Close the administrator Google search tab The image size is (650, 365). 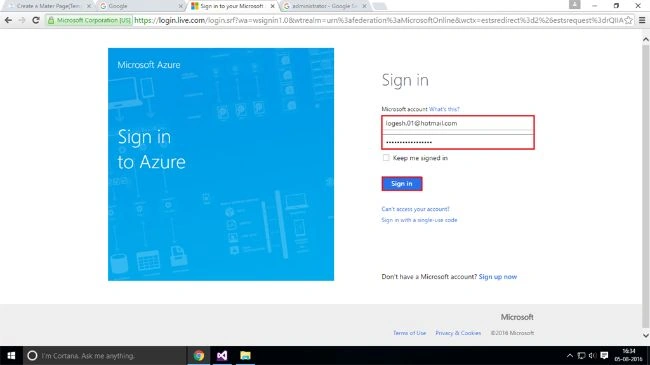click(364, 6)
